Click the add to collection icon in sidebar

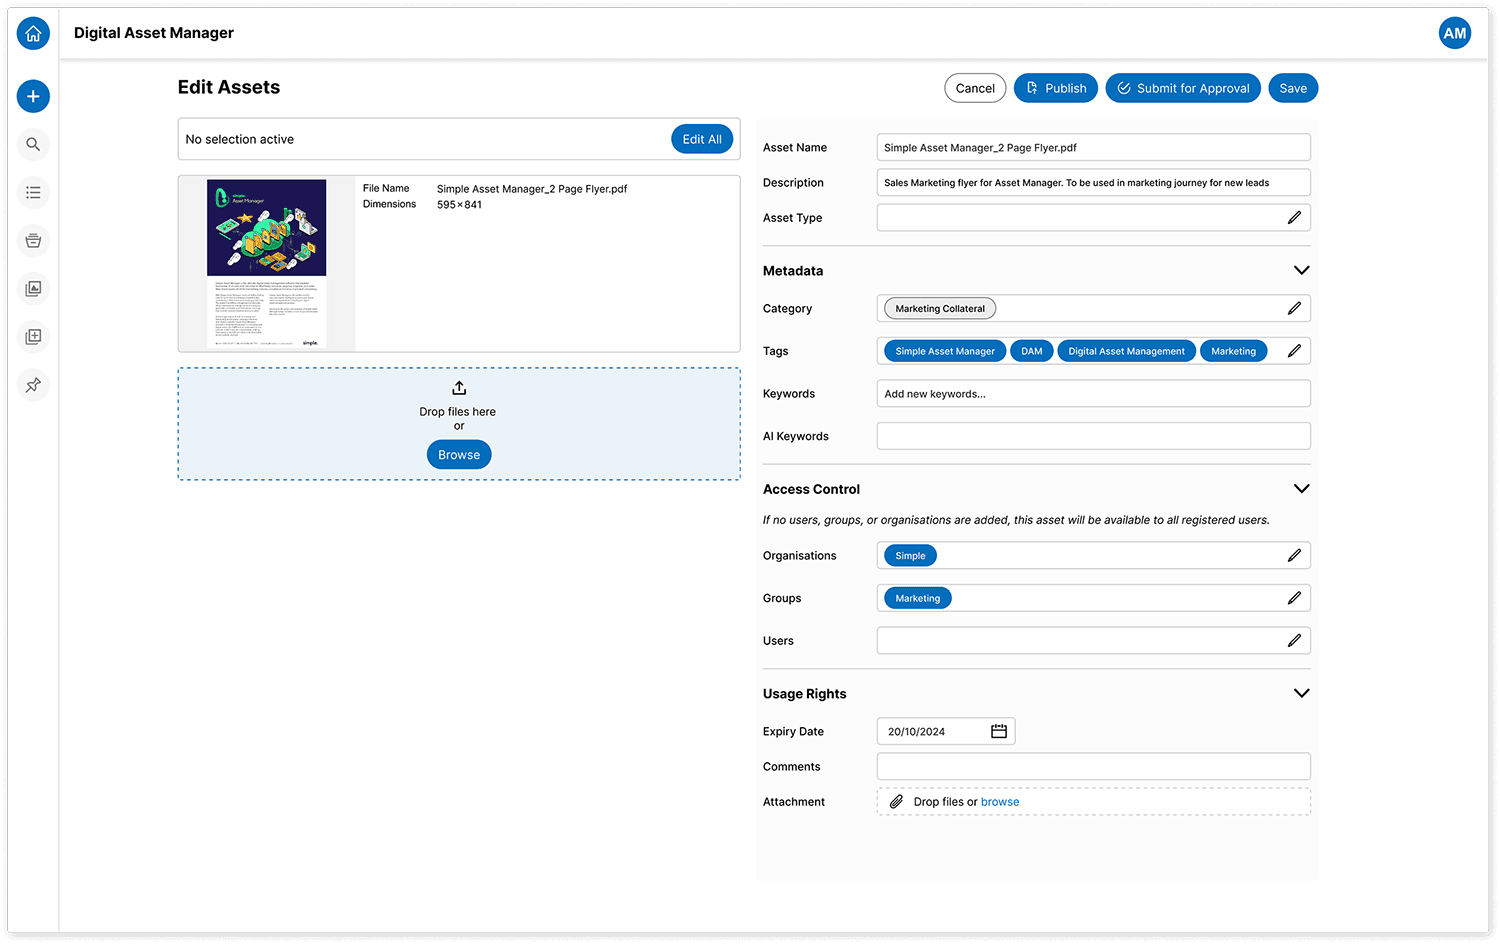coord(33,336)
